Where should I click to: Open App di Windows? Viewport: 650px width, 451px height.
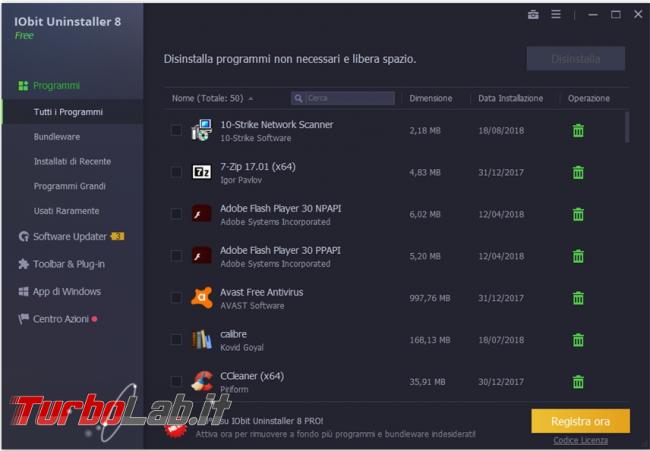pyautogui.click(x=67, y=291)
